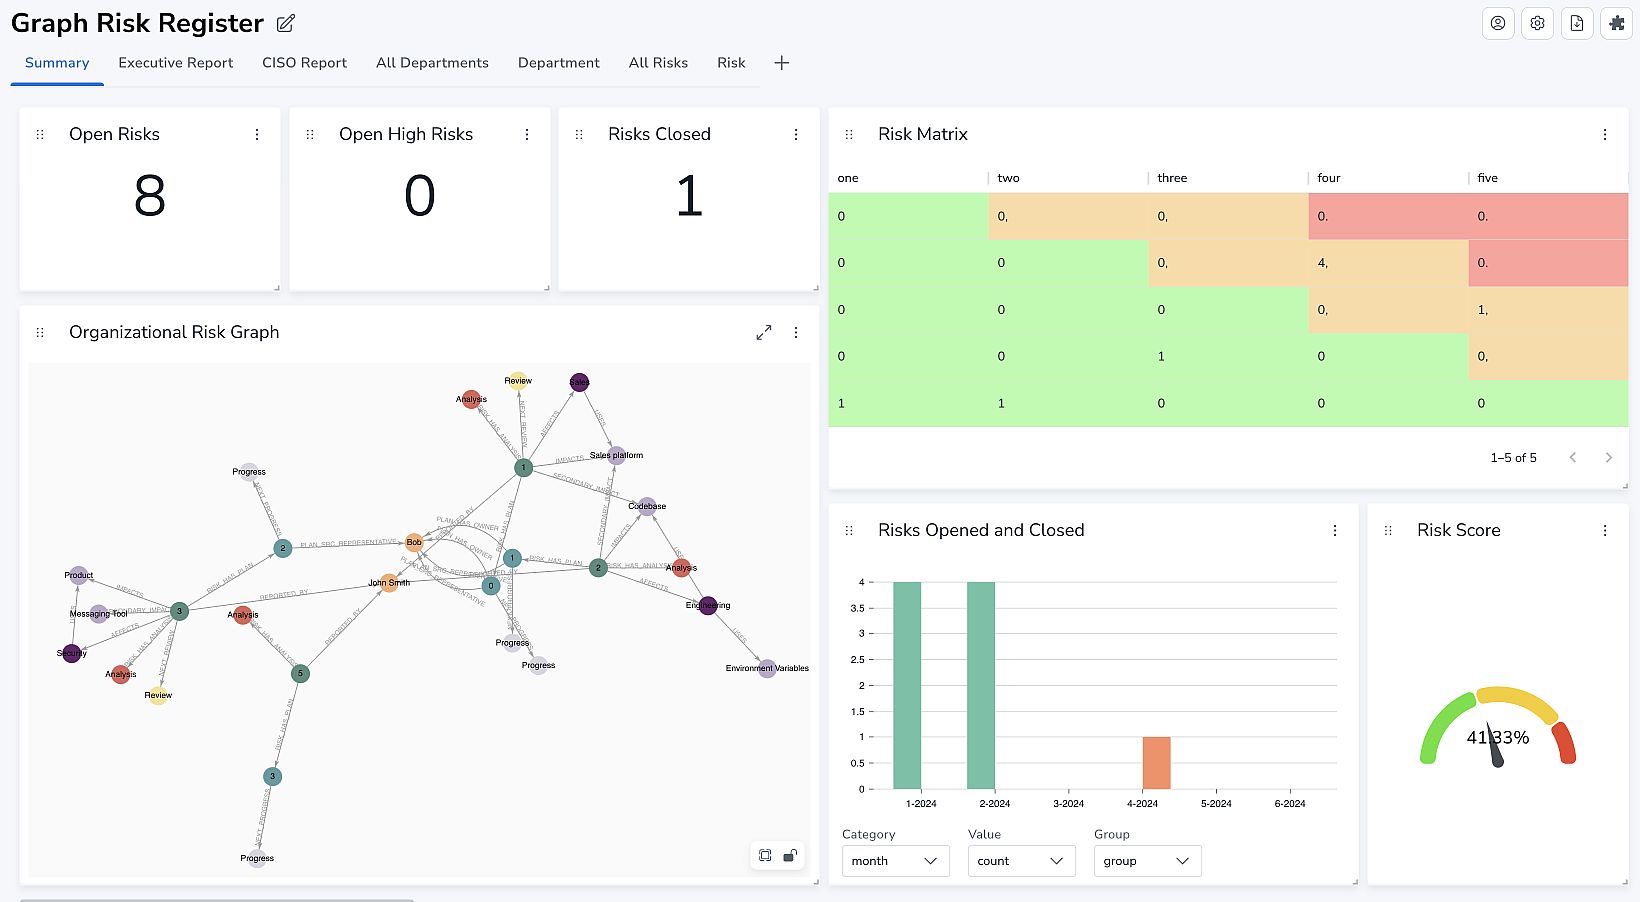Click the orange 4-2024 bar
The width and height of the screenshot is (1640, 902).
(x=1157, y=763)
